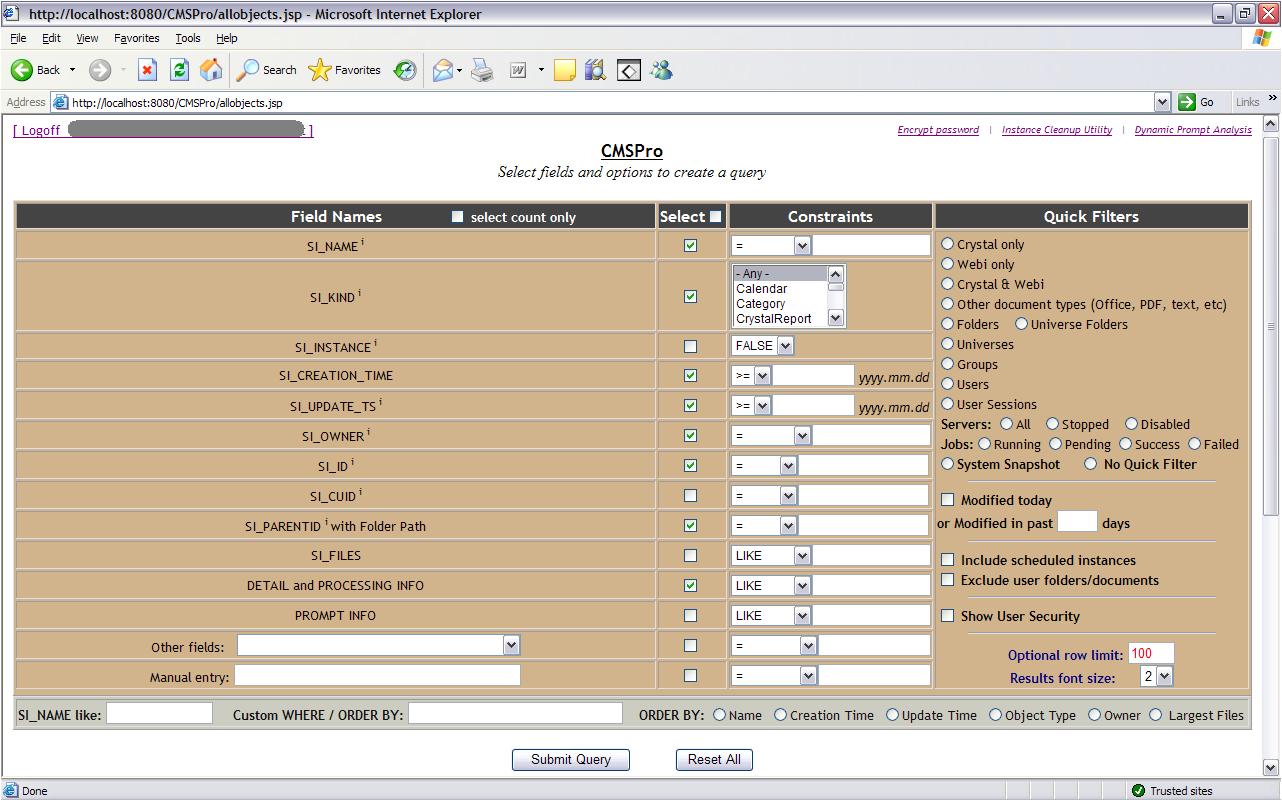The height and width of the screenshot is (802, 1282).
Task: Open Instance Cleanup Utility link
Action: tap(1057, 130)
